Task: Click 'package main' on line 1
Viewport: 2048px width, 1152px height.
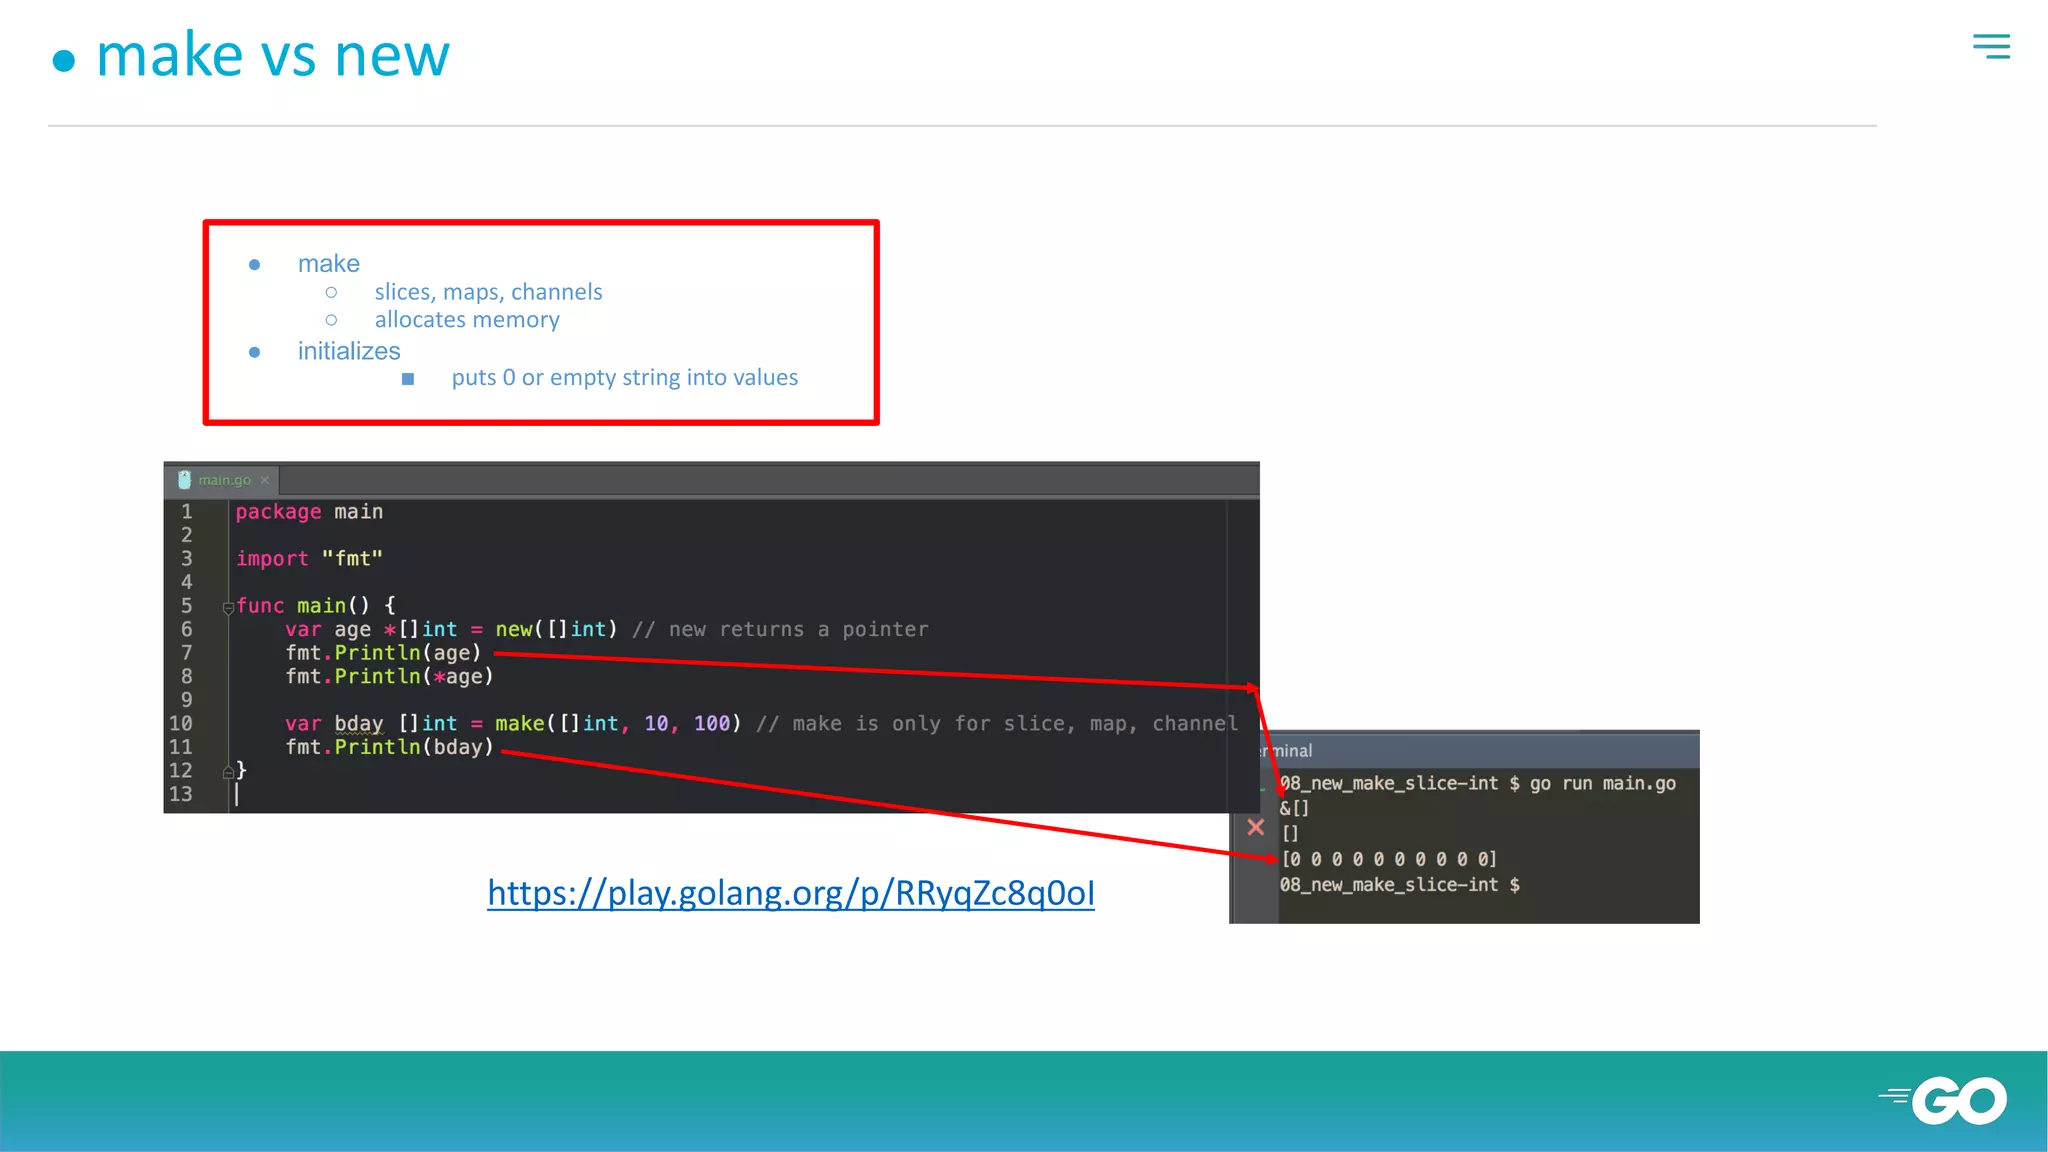Action: [309, 511]
